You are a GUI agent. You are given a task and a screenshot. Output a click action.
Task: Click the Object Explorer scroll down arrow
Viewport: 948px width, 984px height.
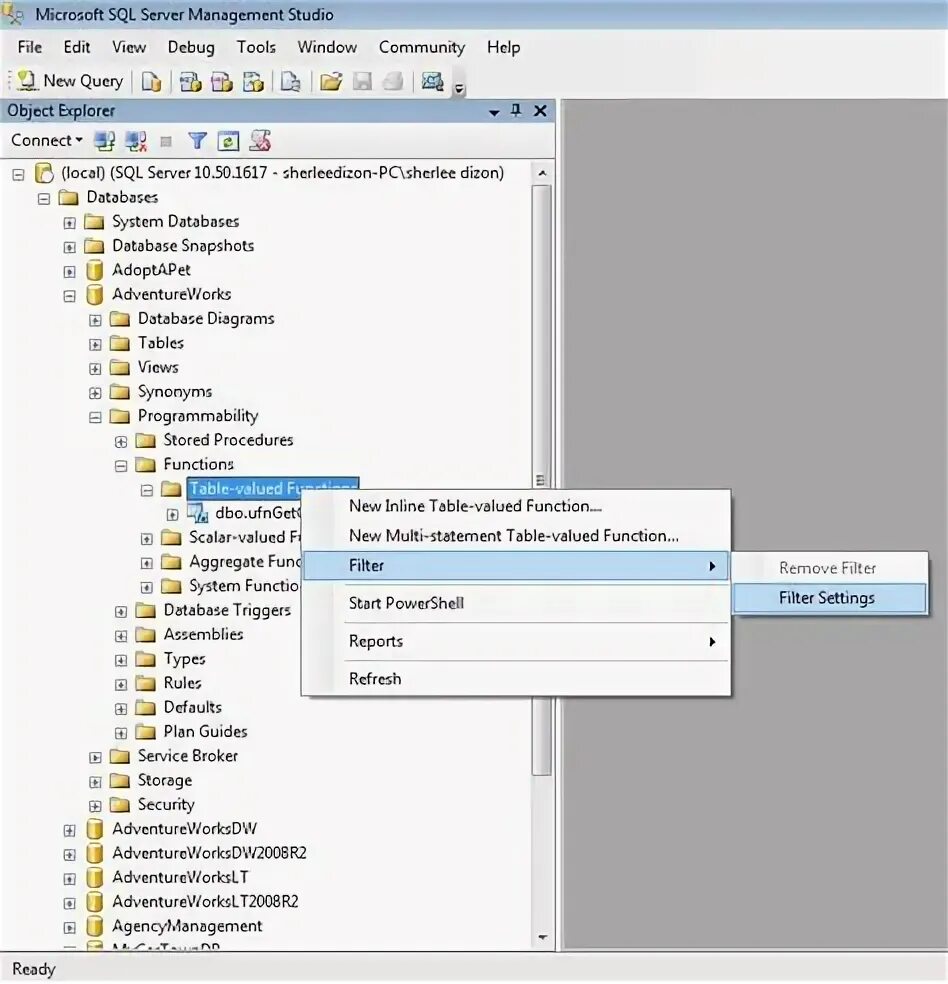point(542,938)
